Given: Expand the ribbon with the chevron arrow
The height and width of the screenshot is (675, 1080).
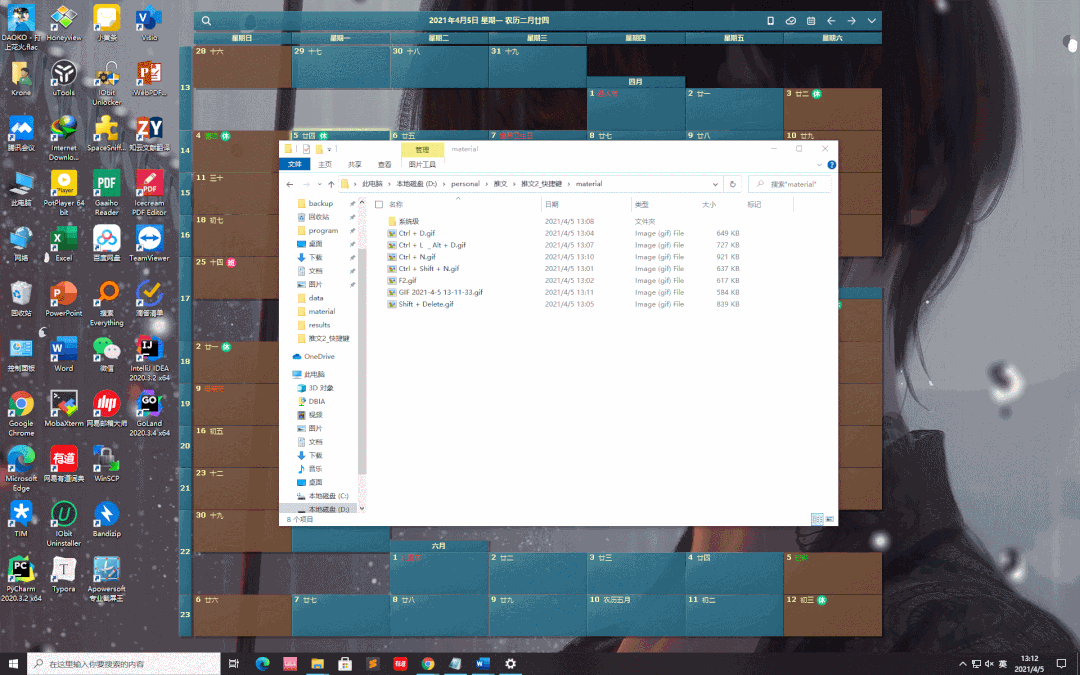Looking at the screenshot, I should click(x=818, y=163).
